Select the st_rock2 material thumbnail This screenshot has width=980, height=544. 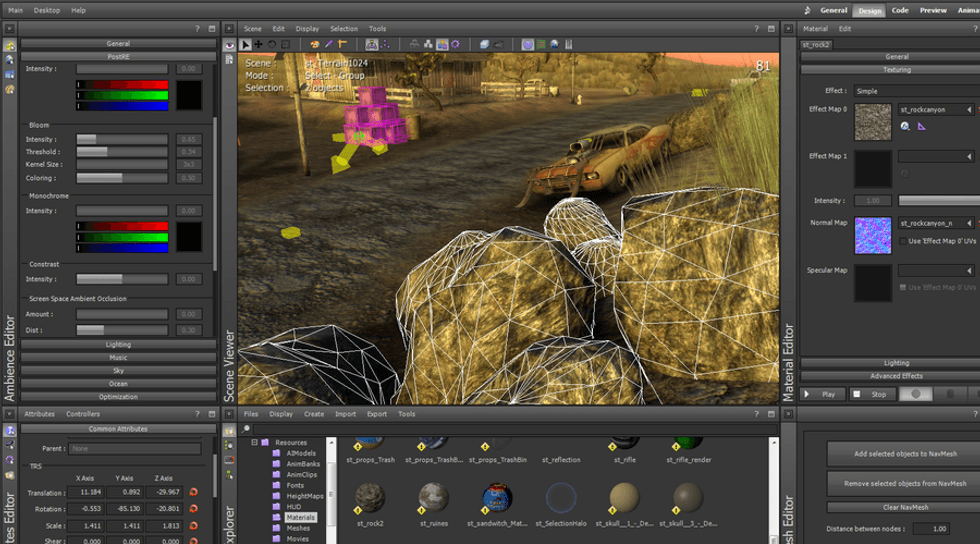pyautogui.click(x=371, y=498)
